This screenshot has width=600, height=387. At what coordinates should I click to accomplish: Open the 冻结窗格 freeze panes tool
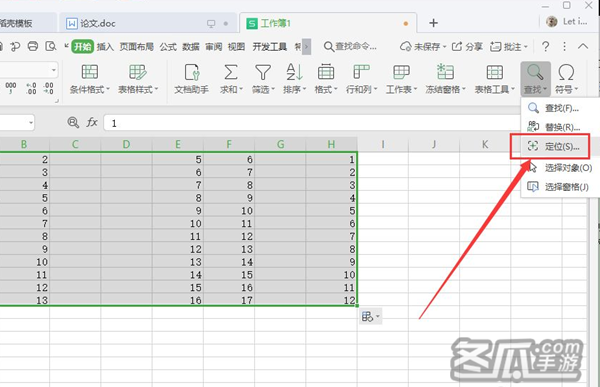[445, 79]
